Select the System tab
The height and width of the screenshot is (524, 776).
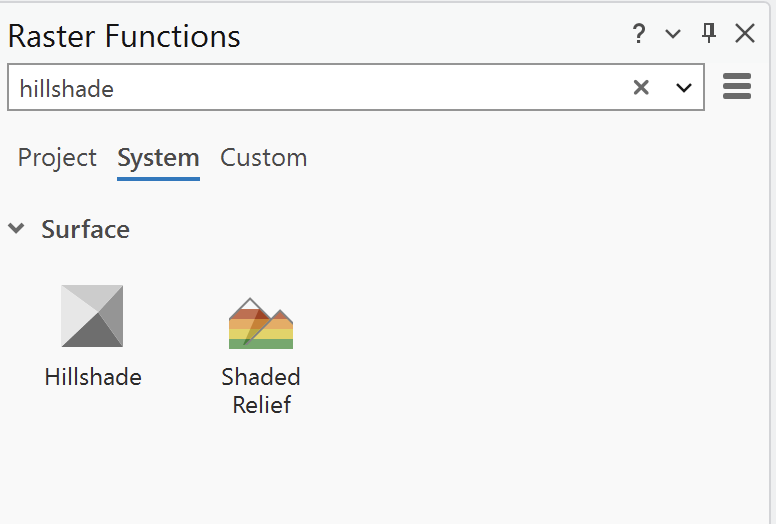pyautogui.click(x=158, y=158)
